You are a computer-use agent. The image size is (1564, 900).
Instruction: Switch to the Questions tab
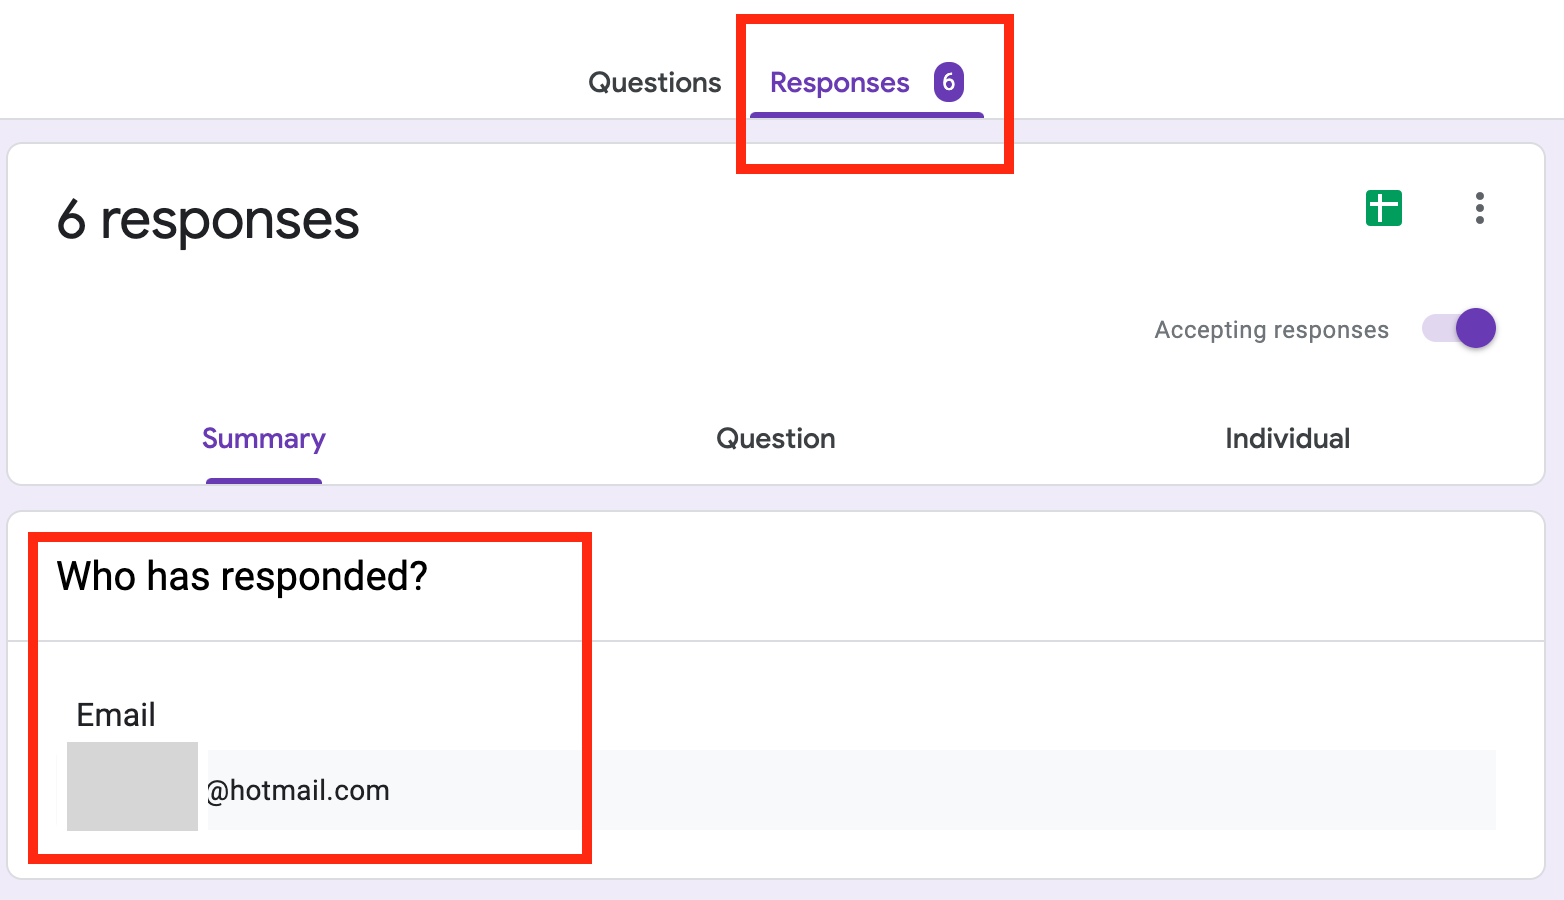[655, 82]
